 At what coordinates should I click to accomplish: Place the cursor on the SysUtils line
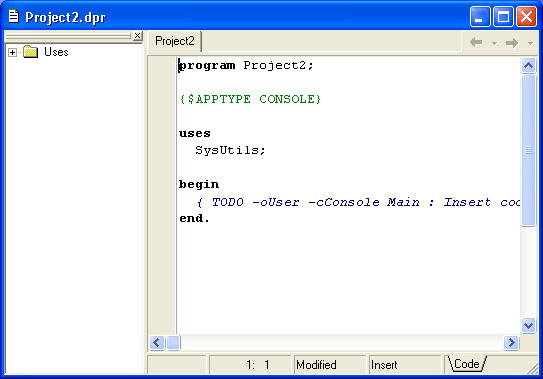point(230,150)
